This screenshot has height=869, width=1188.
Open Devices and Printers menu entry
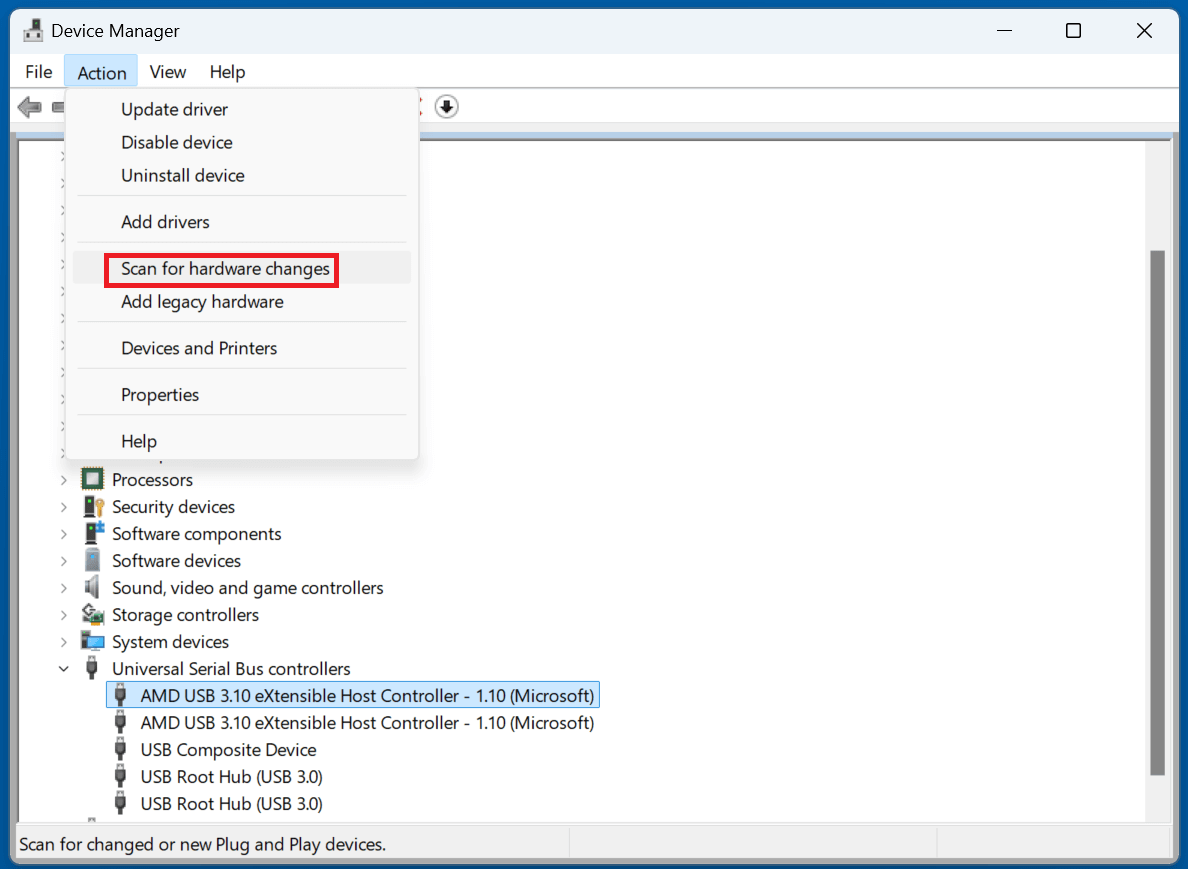199,349
